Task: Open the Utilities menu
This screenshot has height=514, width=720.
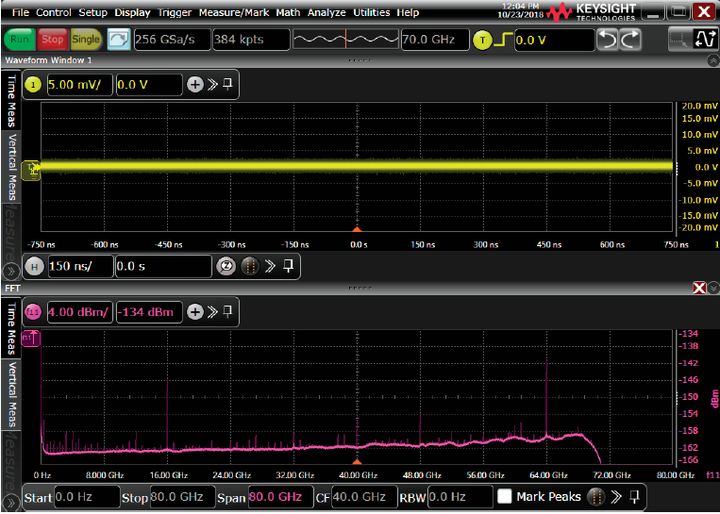Action: coord(371,12)
